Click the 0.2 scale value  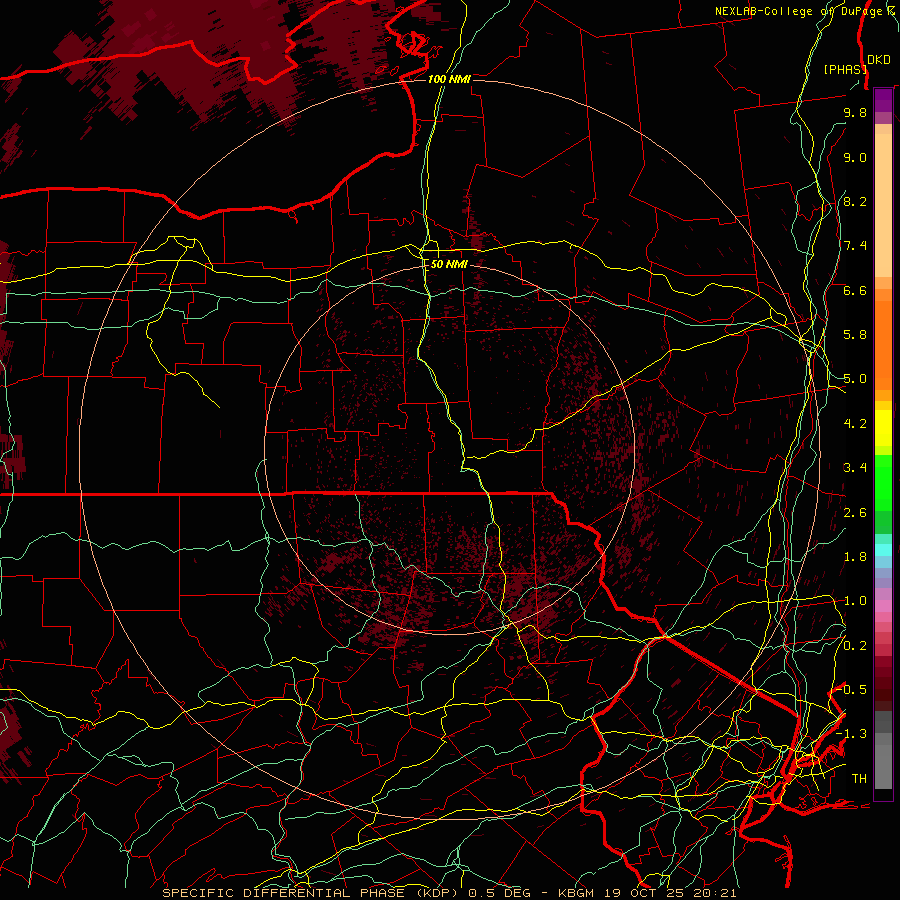[855, 646]
